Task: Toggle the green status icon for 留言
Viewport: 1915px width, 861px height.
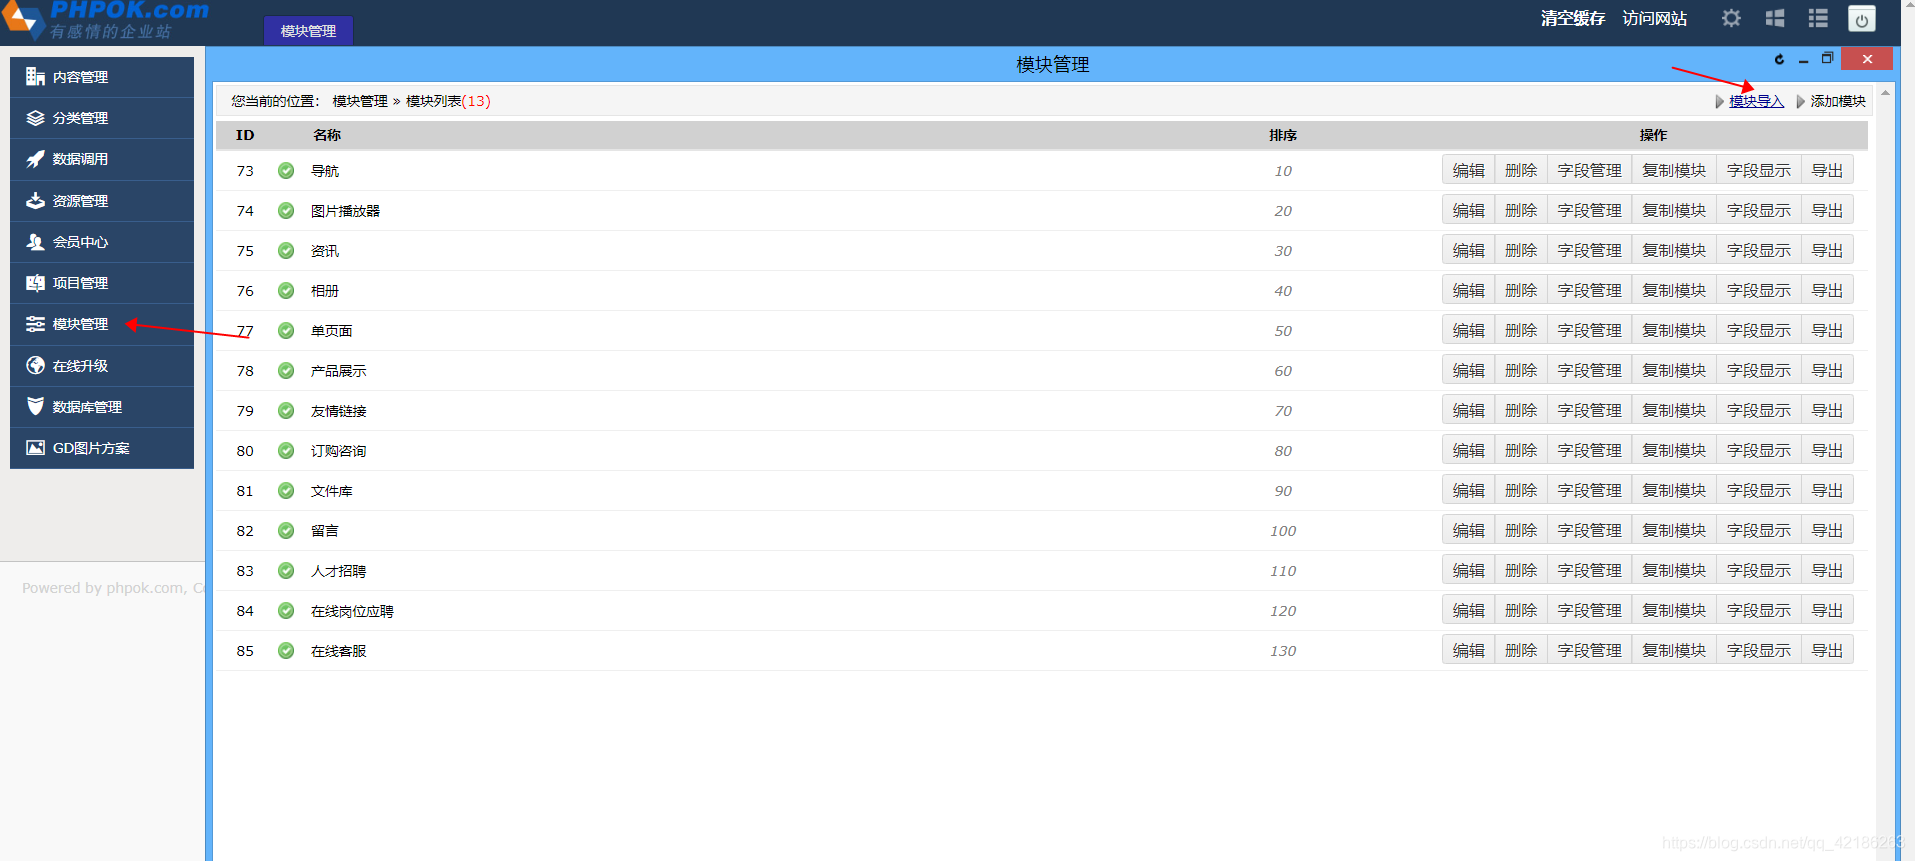Action: 286,531
